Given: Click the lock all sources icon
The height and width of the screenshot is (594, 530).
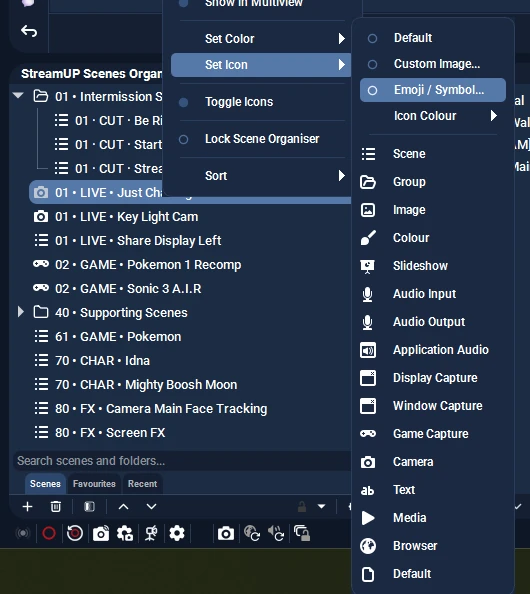Looking at the screenshot, I should tap(302, 533).
